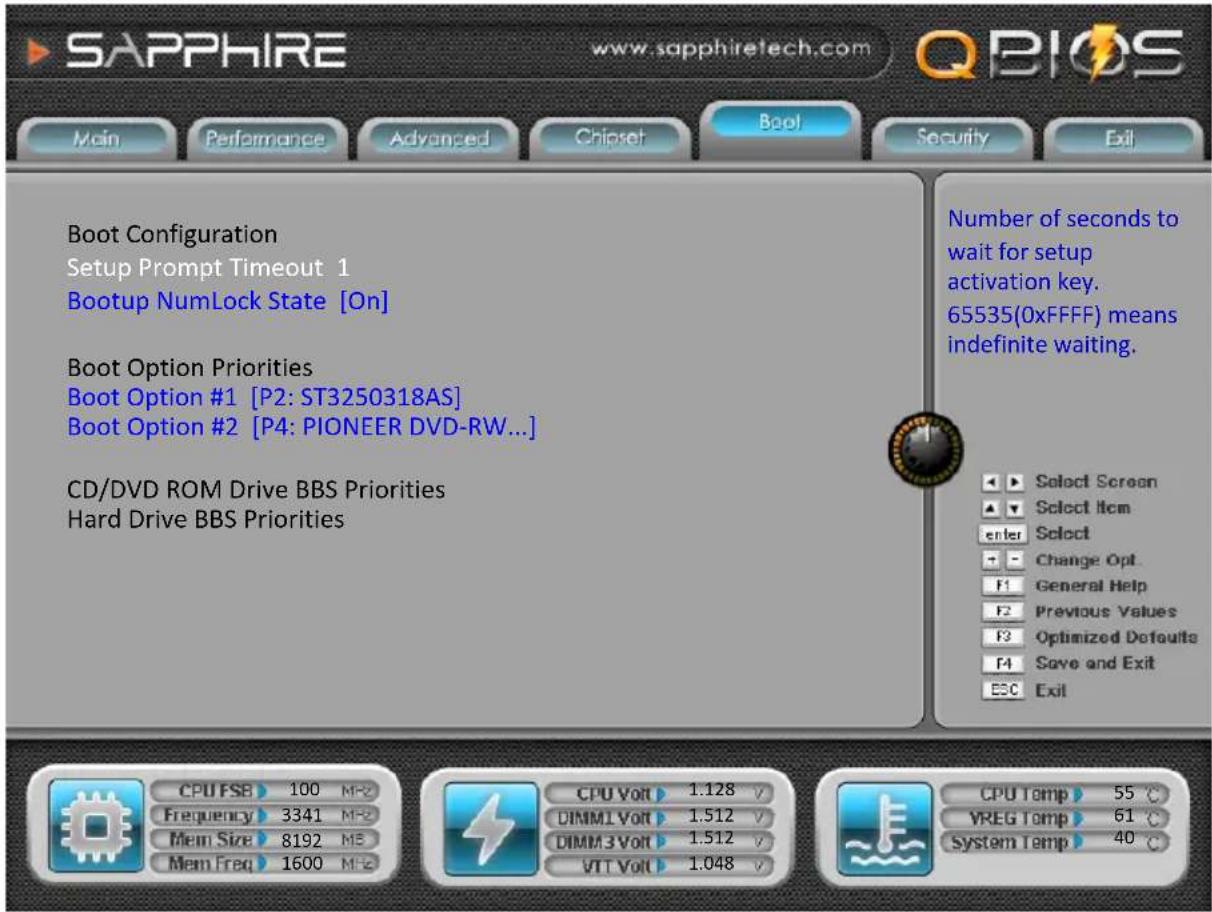Select the Setup Prompt Timeout value
Screen dimensions: 1212x912
tap(343, 268)
